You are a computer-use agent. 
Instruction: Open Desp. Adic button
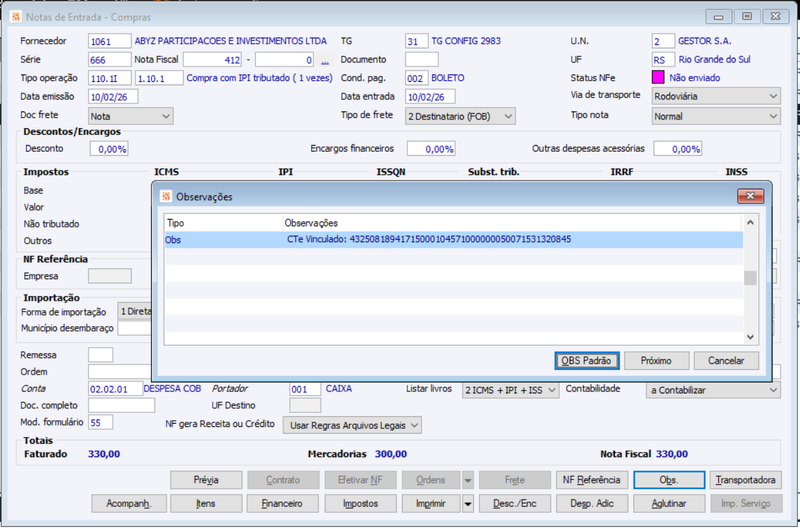pos(592,504)
